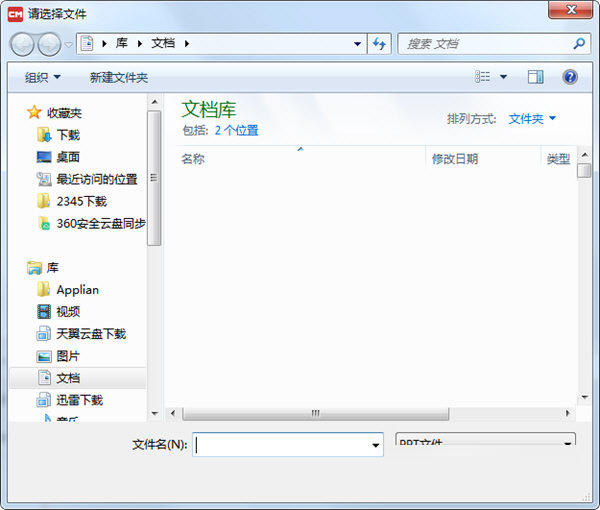This screenshot has width=600, height=510.
Task: Click the 2345下载 folder icon
Action: (x=43, y=201)
